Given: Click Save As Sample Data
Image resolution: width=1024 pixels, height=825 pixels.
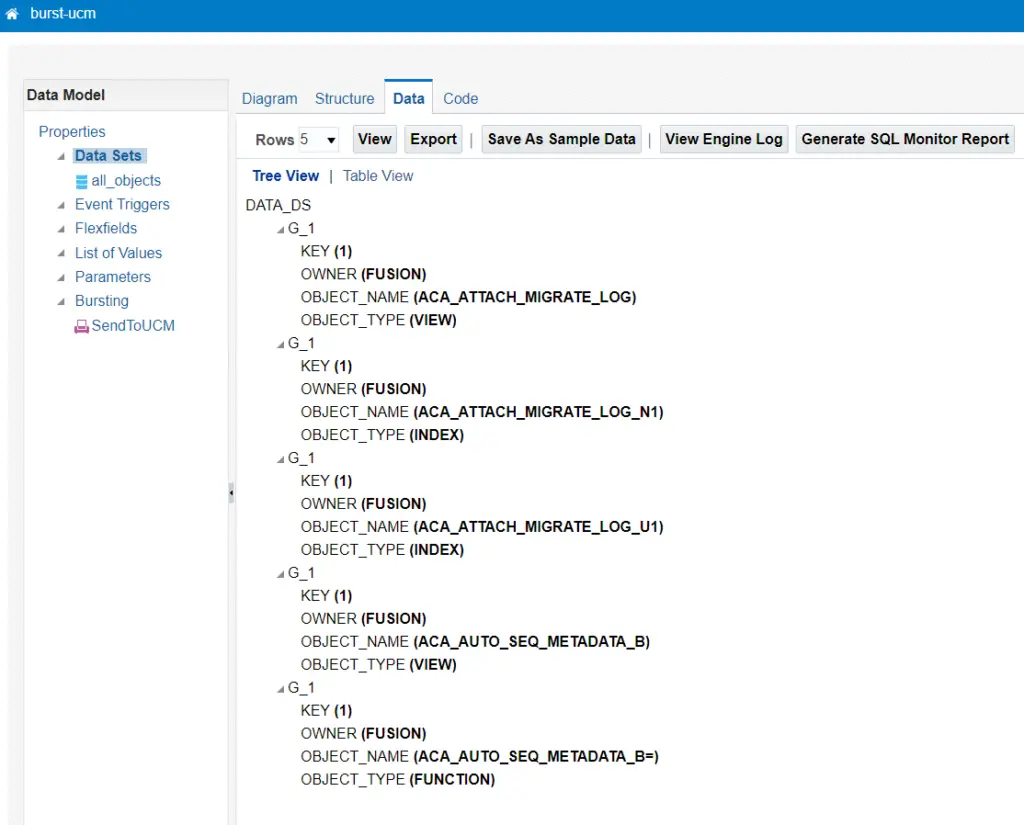Looking at the screenshot, I should (561, 139).
